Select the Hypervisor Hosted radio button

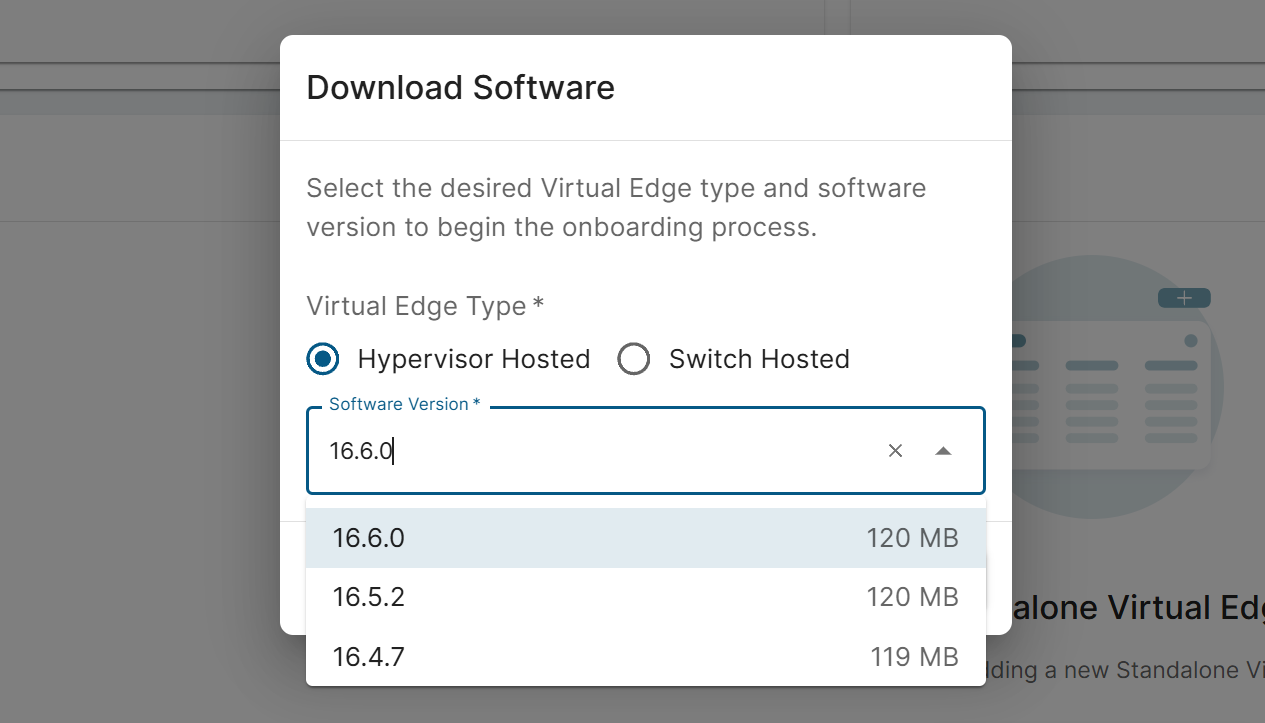(323, 359)
